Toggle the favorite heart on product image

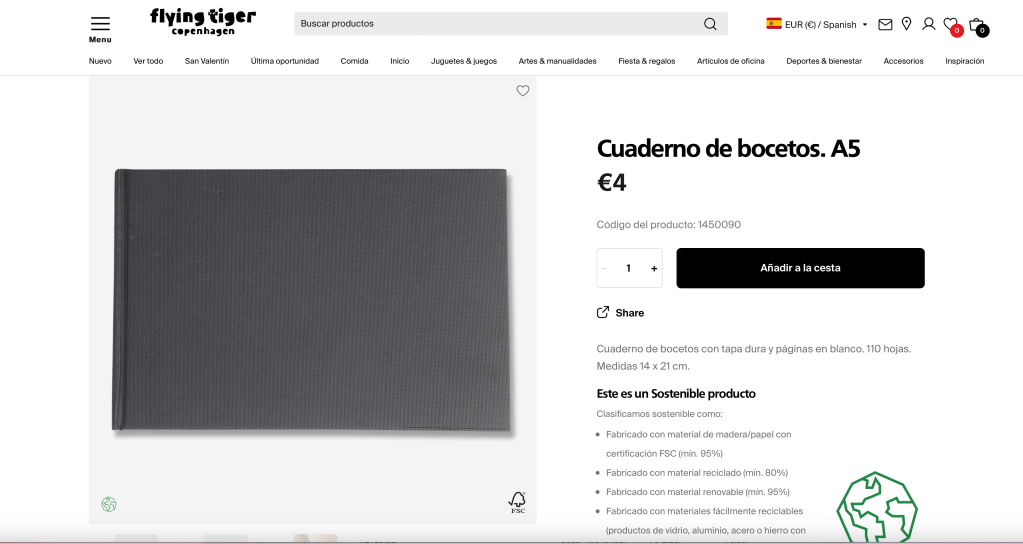pos(523,91)
